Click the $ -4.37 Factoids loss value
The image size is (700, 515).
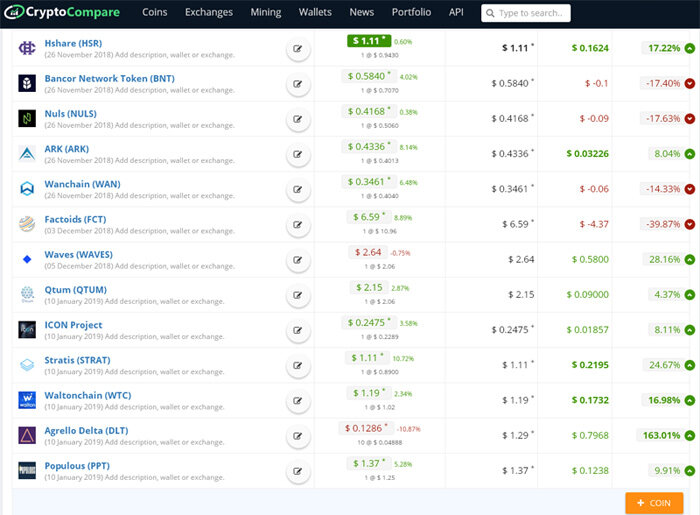pos(594,224)
